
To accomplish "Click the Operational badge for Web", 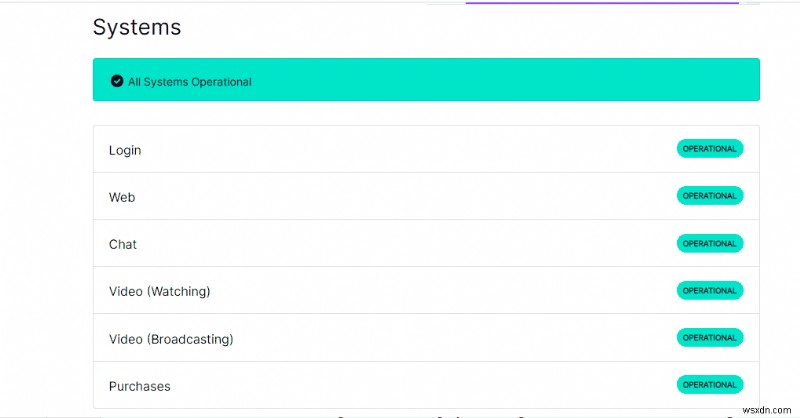I will tap(709, 196).
